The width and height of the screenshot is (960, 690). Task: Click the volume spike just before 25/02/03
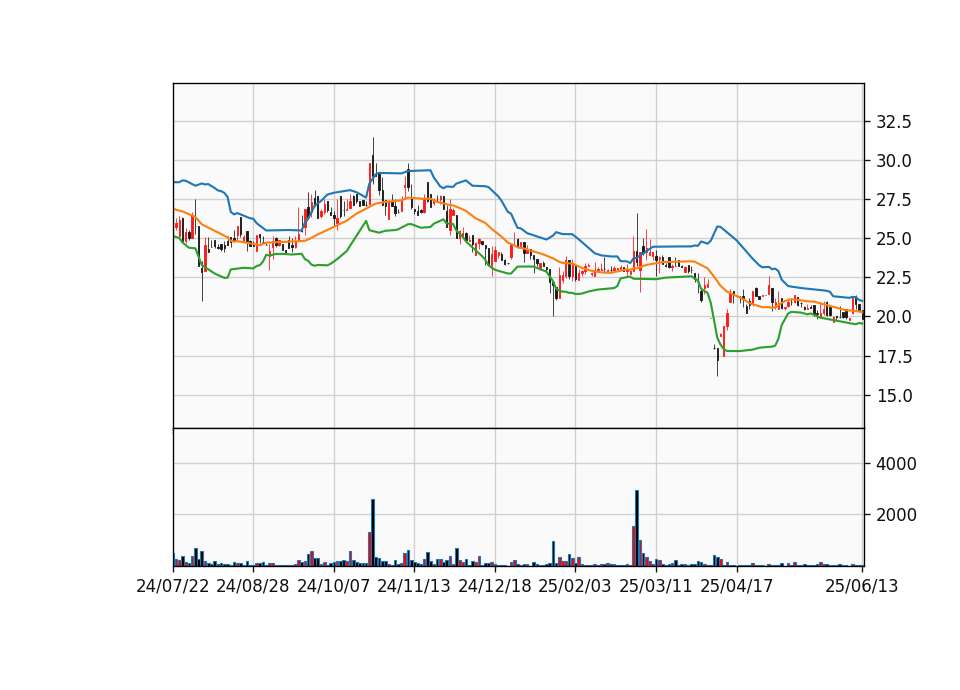[553, 553]
